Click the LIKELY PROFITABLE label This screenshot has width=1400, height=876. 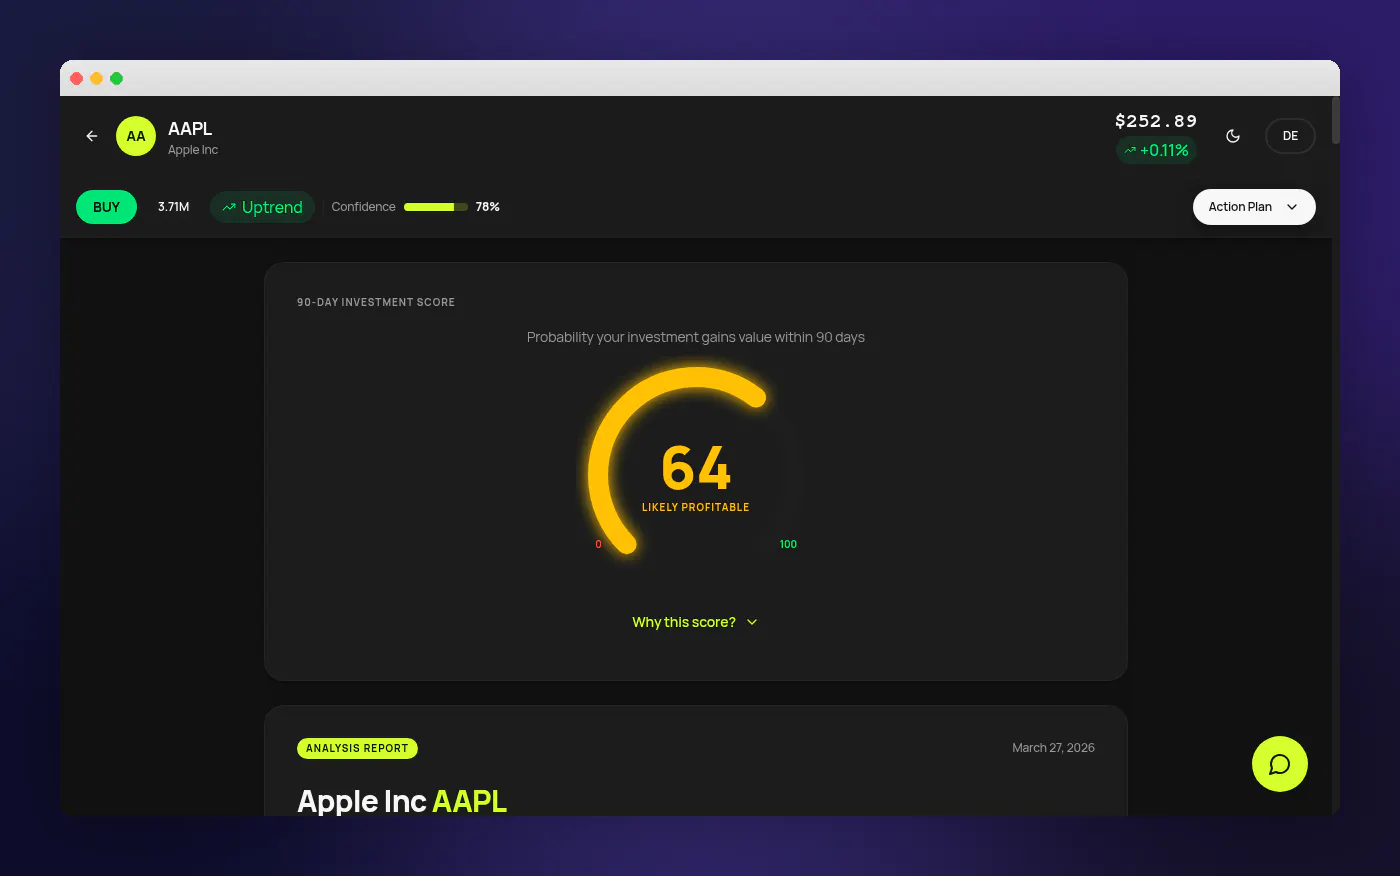(695, 507)
